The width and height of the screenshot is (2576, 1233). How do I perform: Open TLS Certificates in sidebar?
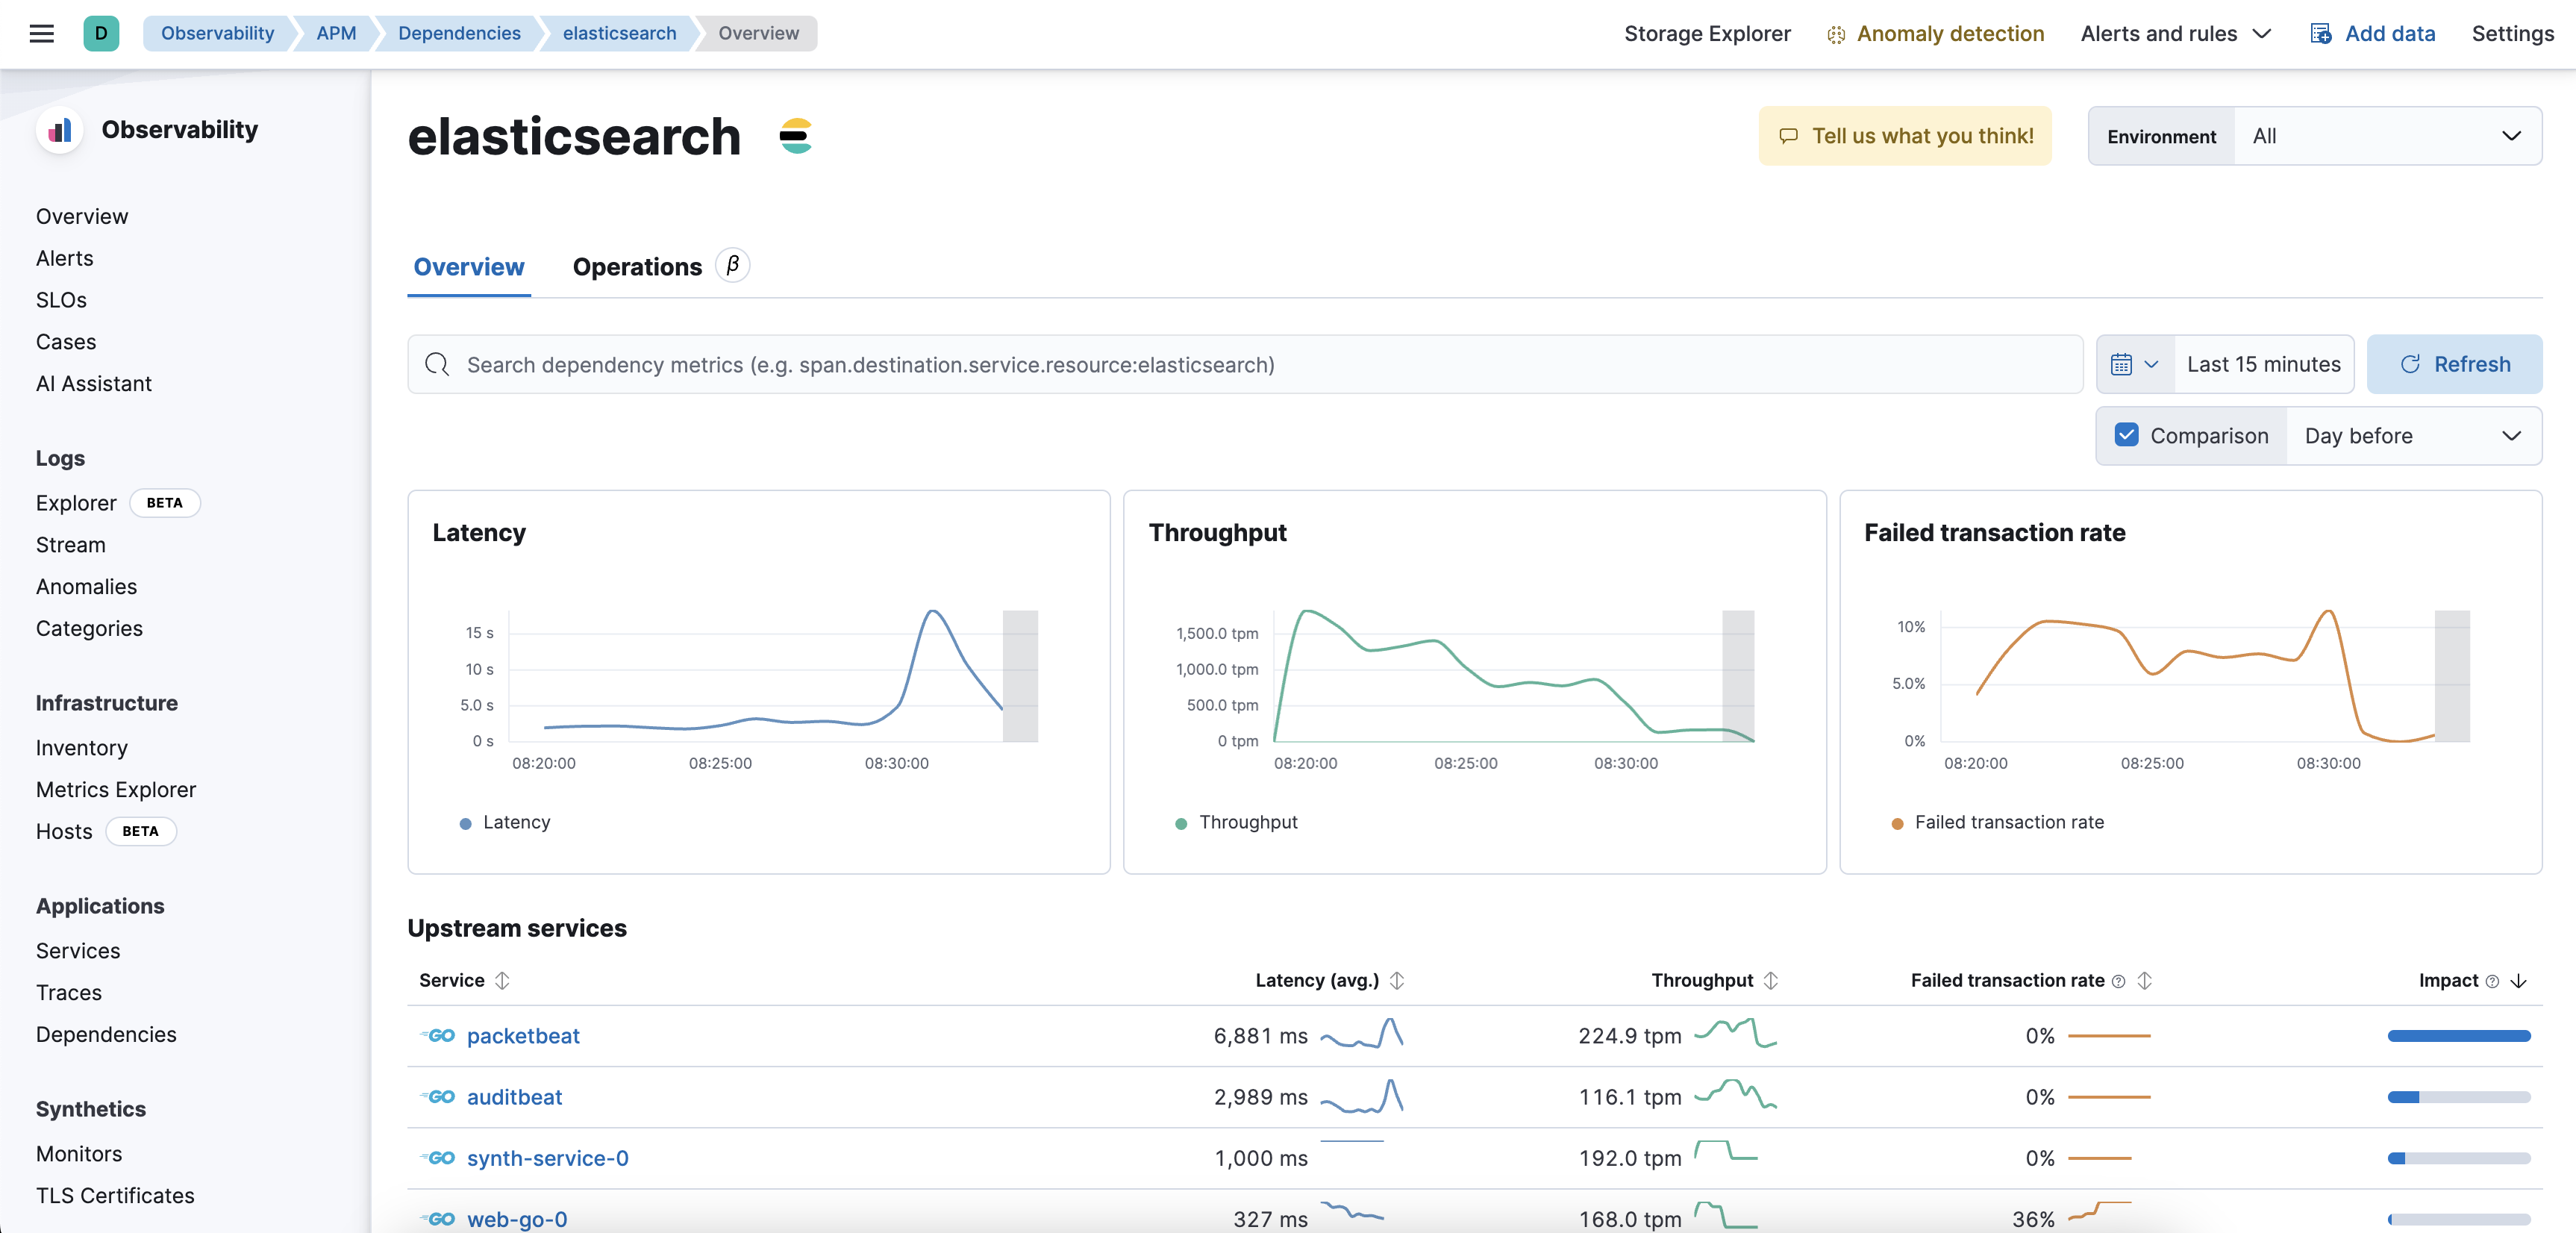[115, 1196]
